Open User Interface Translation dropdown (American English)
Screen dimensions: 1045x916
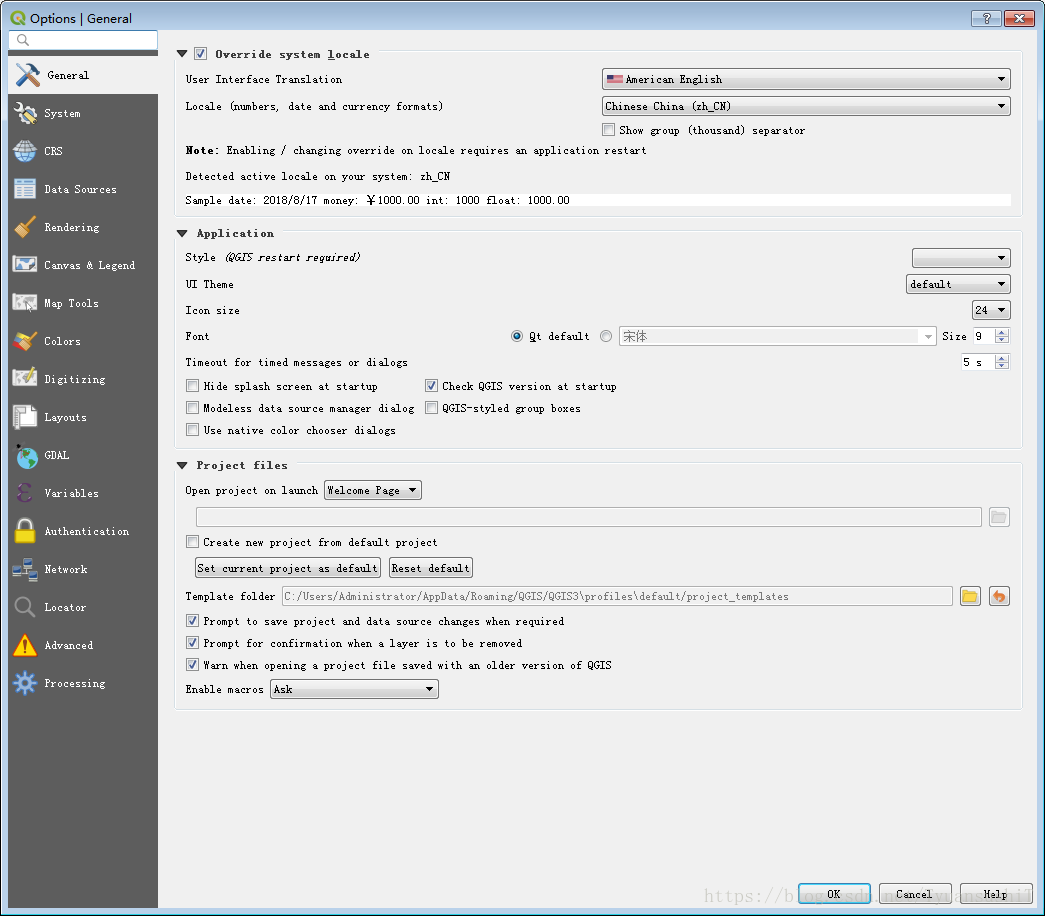[806, 79]
